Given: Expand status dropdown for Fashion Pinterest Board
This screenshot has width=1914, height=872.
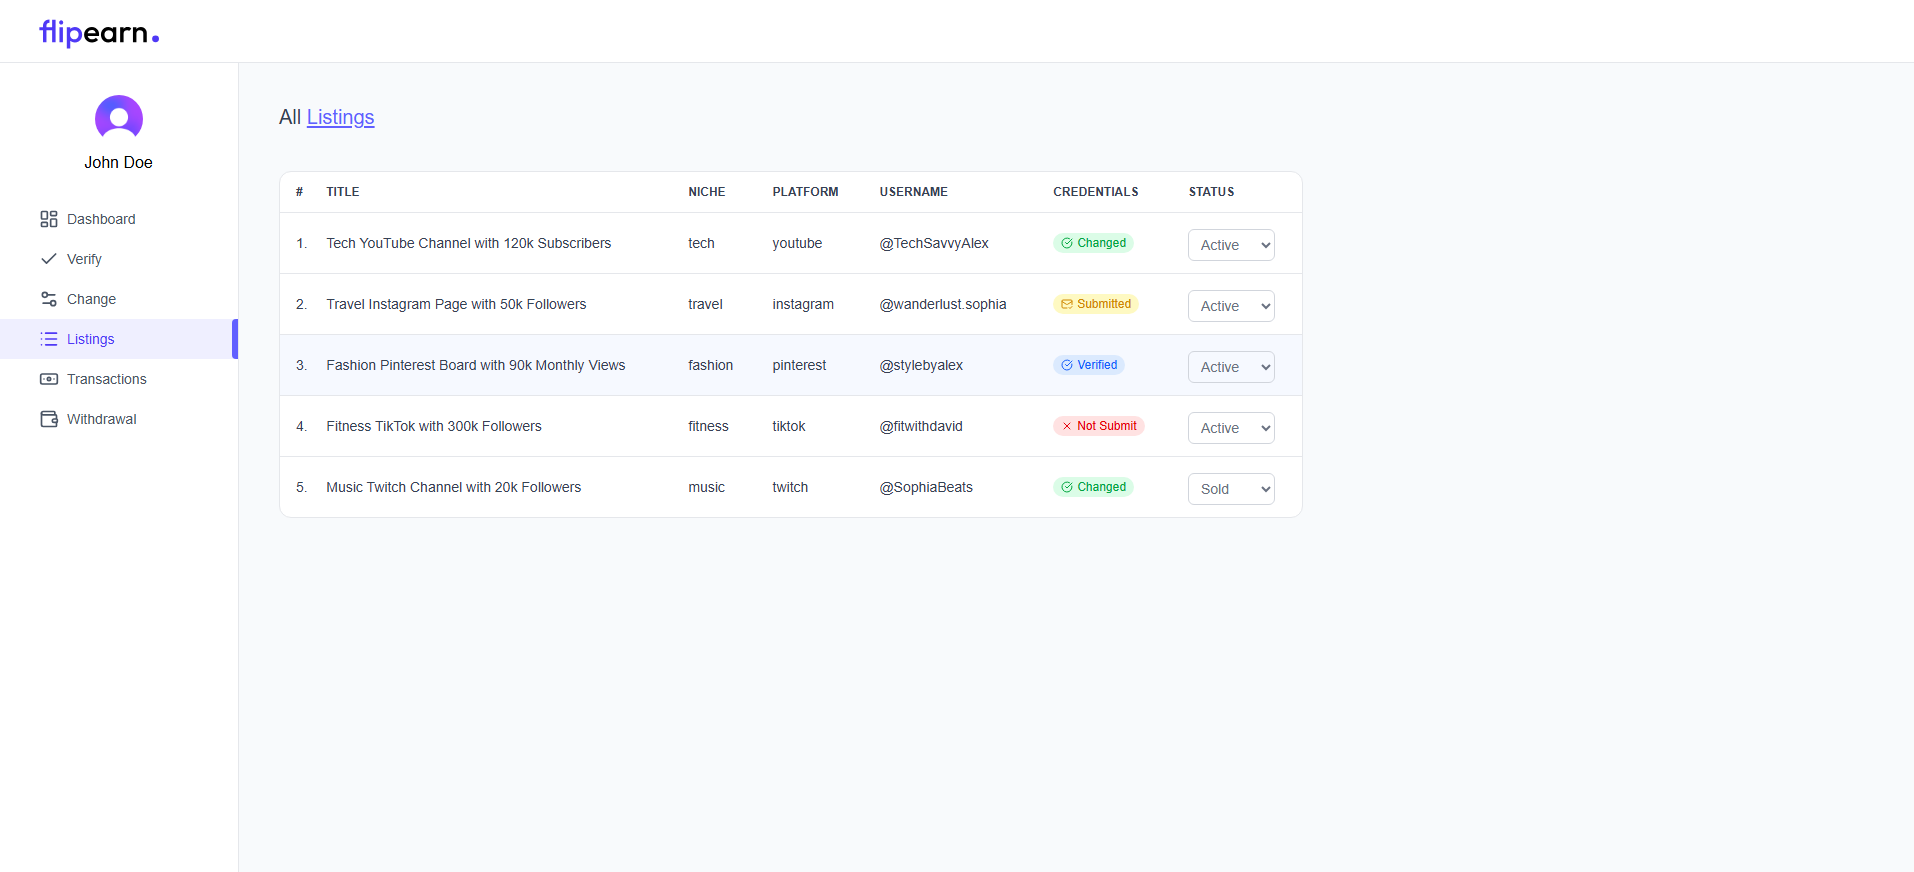Looking at the screenshot, I should click(1230, 367).
